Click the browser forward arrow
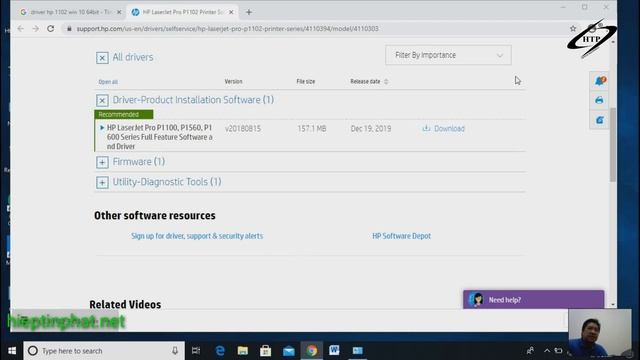The width and height of the screenshot is (640, 360). coord(36,29)
